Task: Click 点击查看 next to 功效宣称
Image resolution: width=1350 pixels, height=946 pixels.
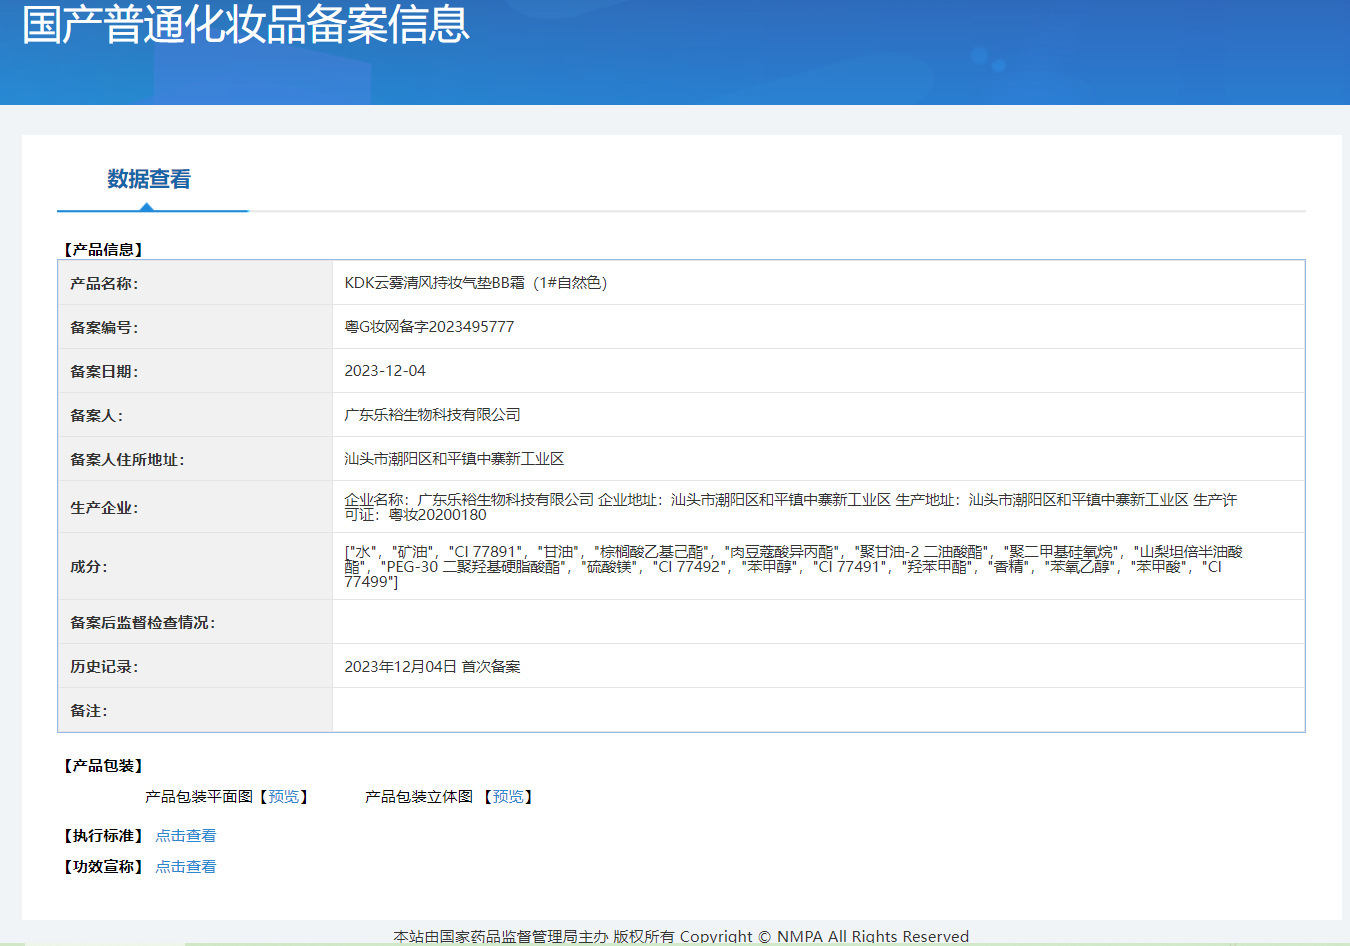Action: 185,866
